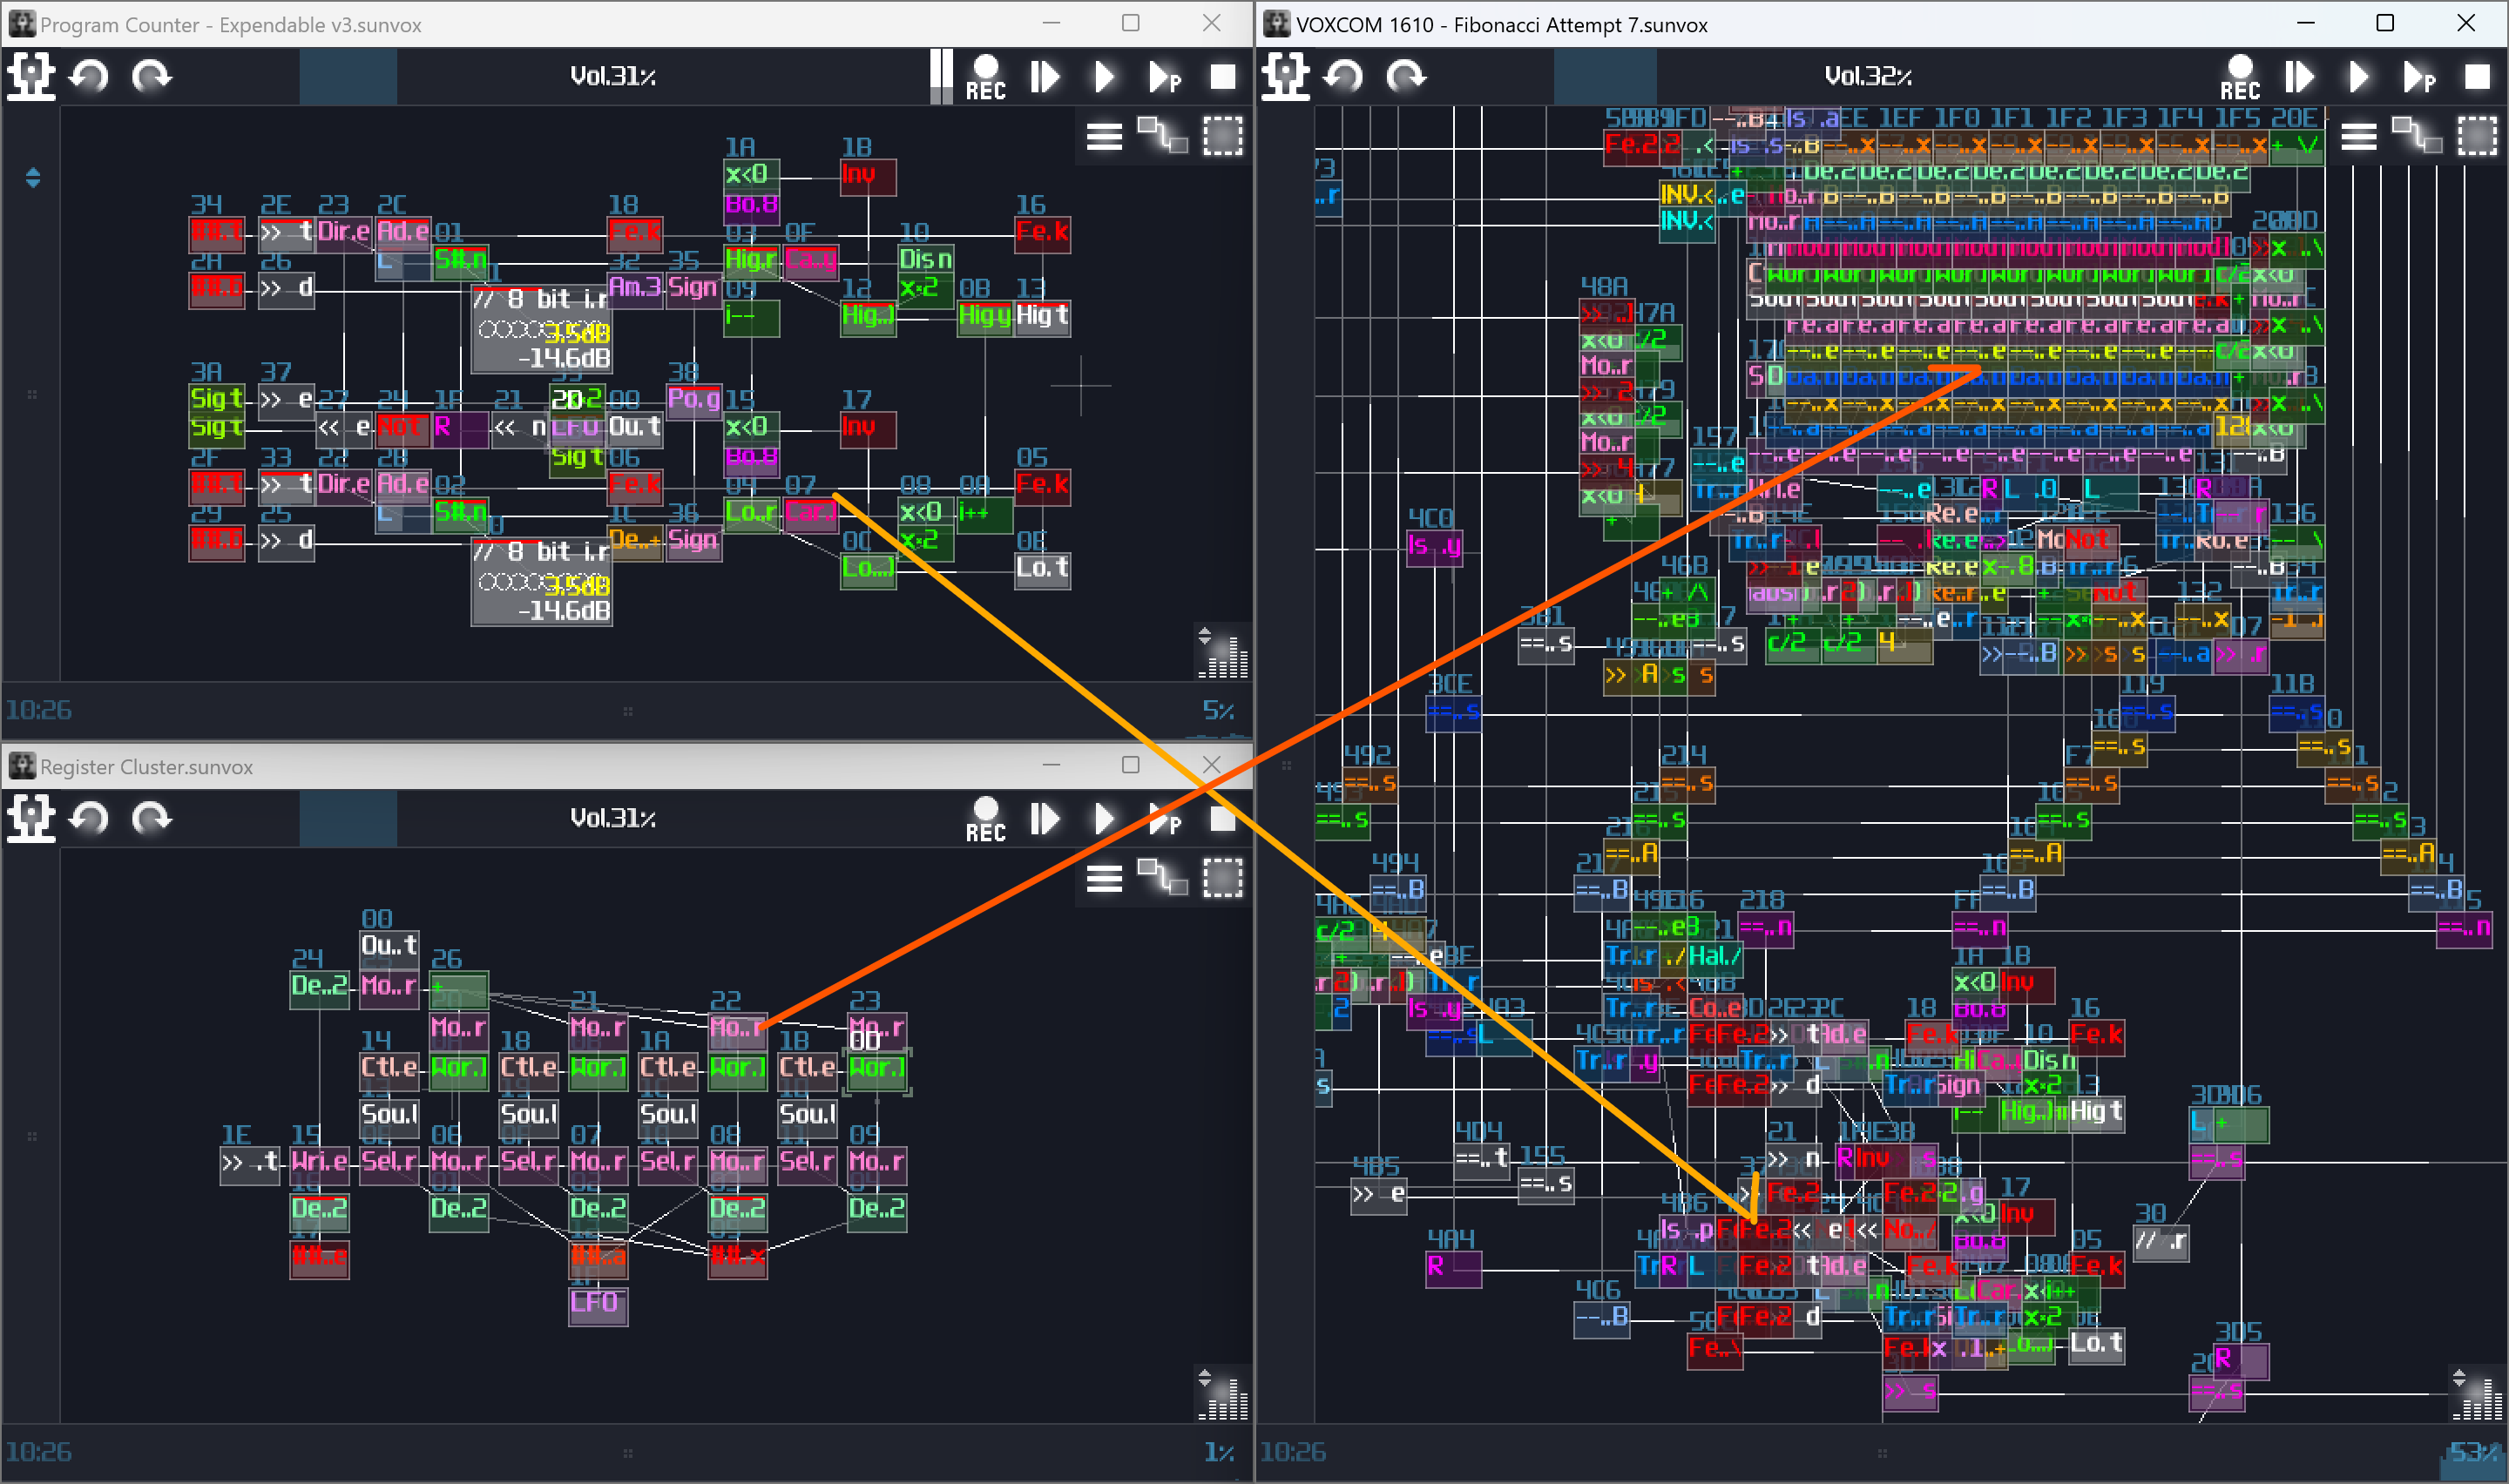Stop playback in VOXCOM 1610 window
The height and width of the screenshot is (1484, 2509).
tap(2478, 76)
